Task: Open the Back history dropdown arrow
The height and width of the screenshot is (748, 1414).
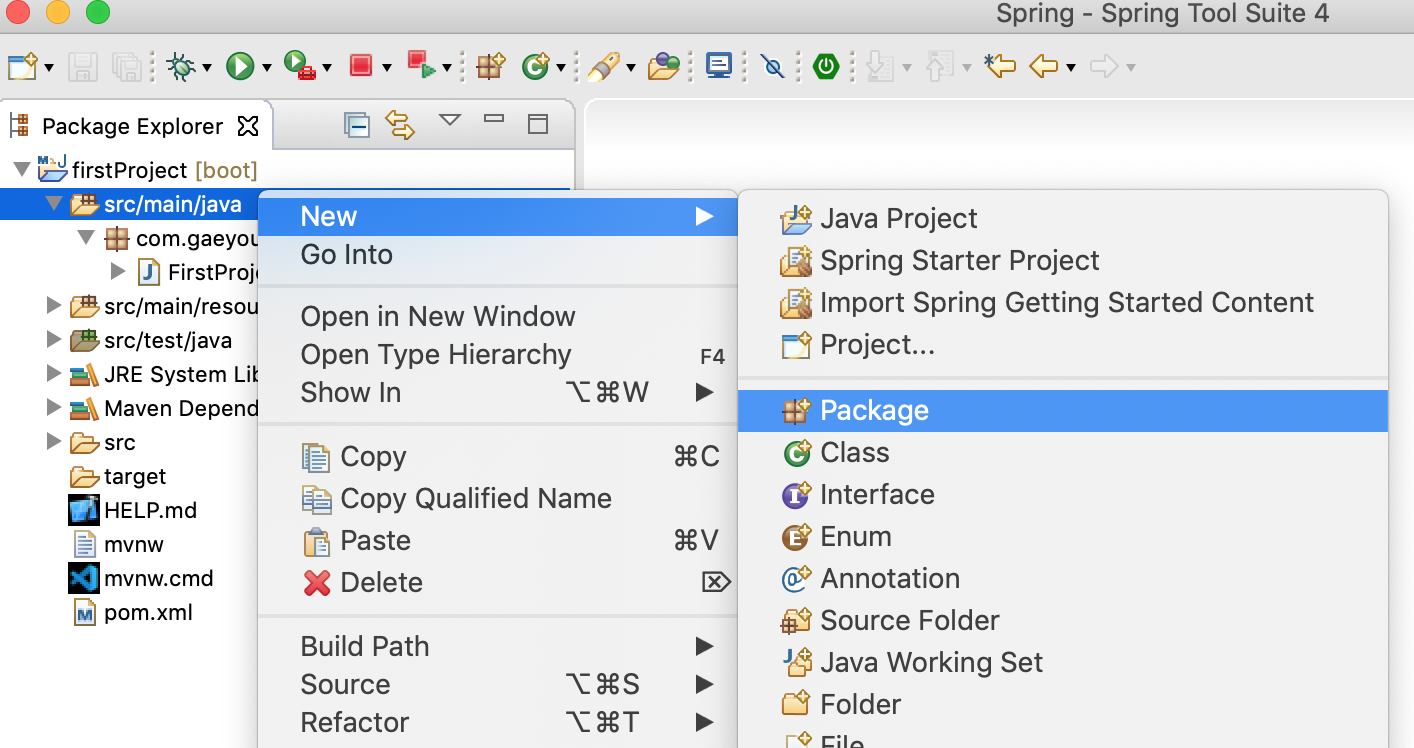Action: pyautogui.click(x=1071, y=68)
